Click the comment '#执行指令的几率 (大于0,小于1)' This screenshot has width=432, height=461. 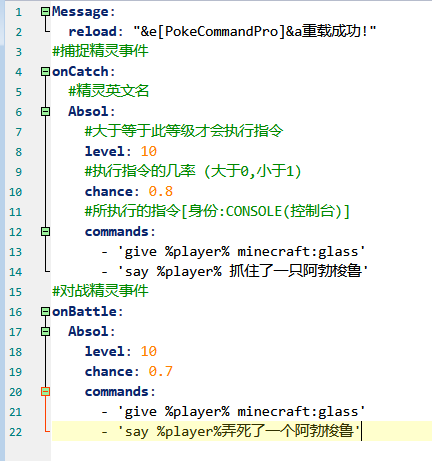pos(193,171)
